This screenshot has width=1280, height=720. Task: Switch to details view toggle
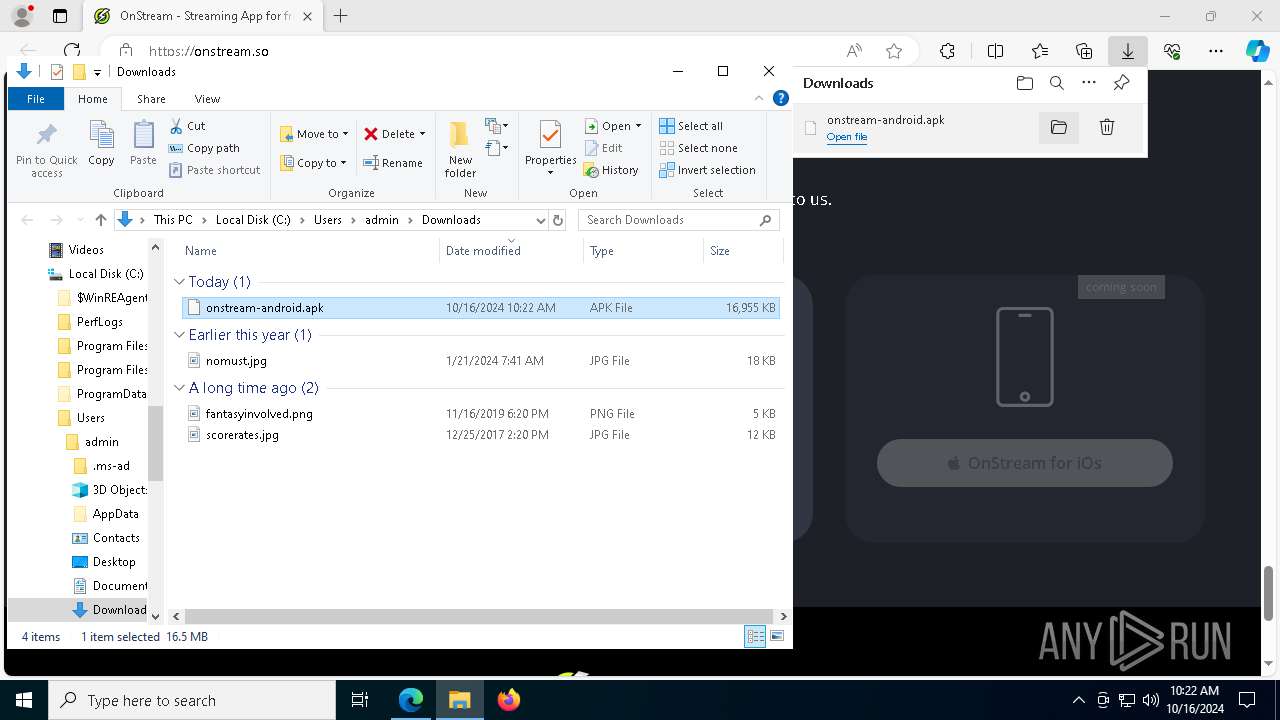click(755, 636)
